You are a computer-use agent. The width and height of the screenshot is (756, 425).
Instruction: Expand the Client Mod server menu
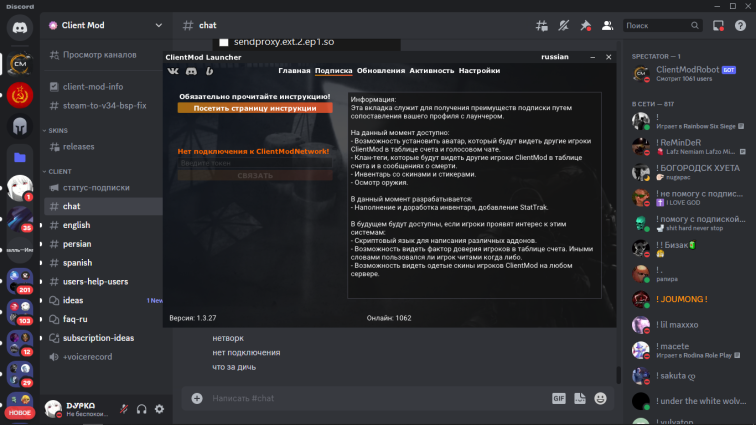[157, 25]
